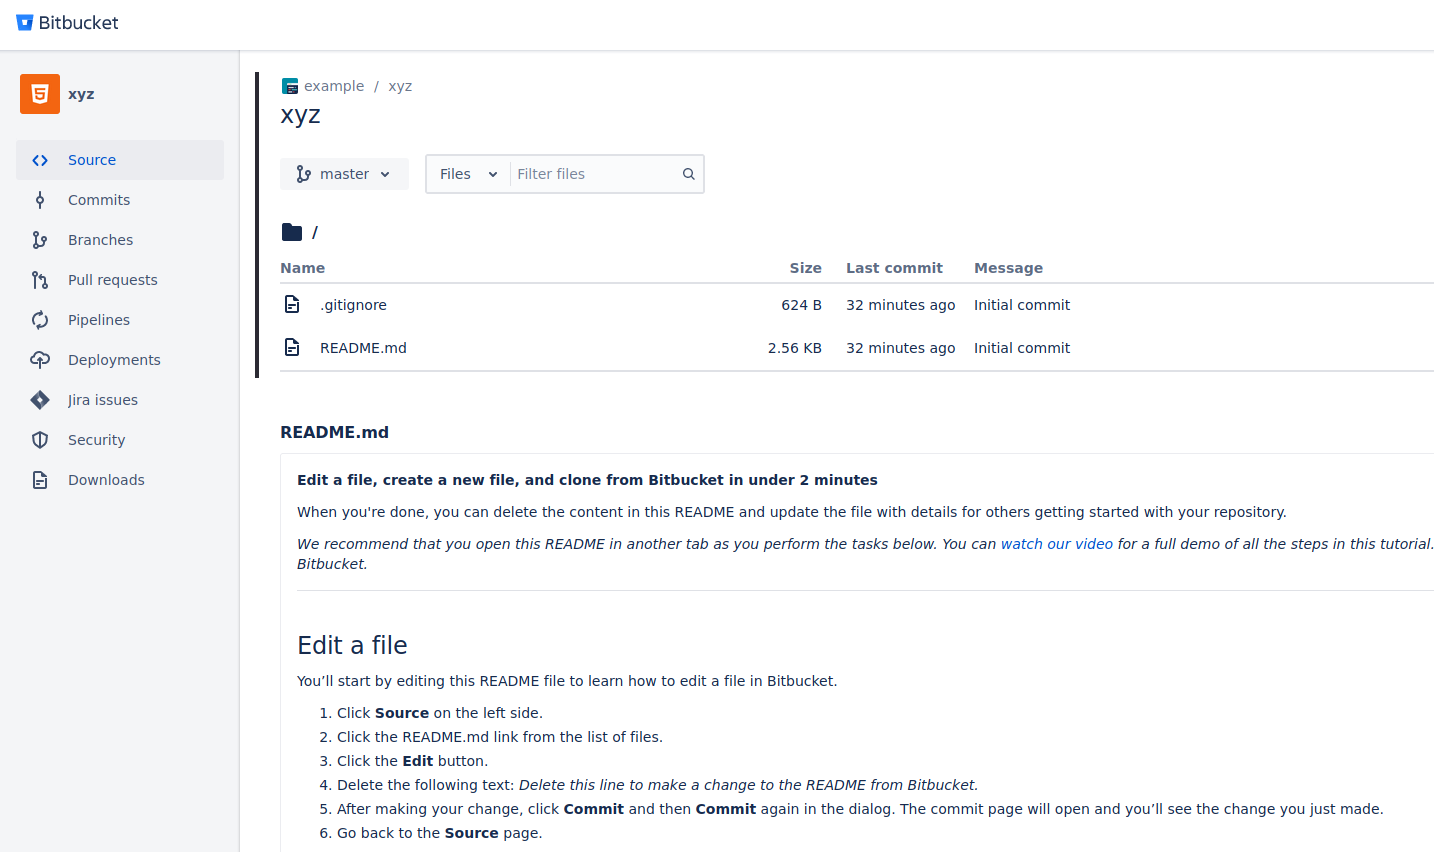Click the .gitignore file icon

[292, 304]
